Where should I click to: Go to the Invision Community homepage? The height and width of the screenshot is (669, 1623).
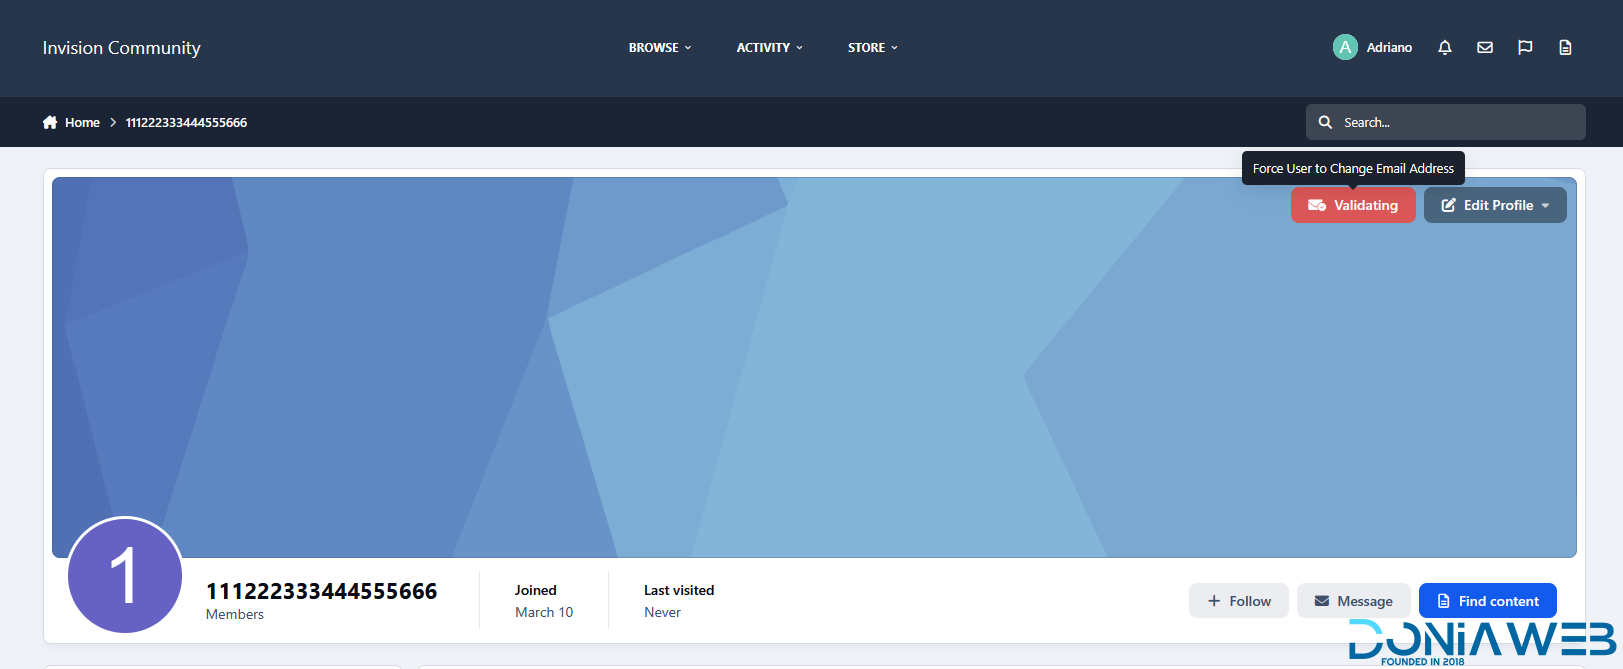pos(121,48)
